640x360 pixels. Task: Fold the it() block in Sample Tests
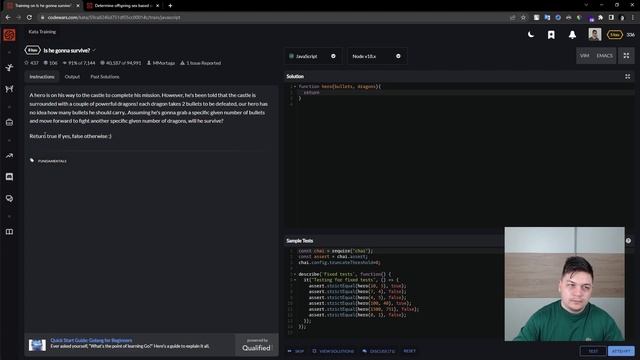coord(295,280)
